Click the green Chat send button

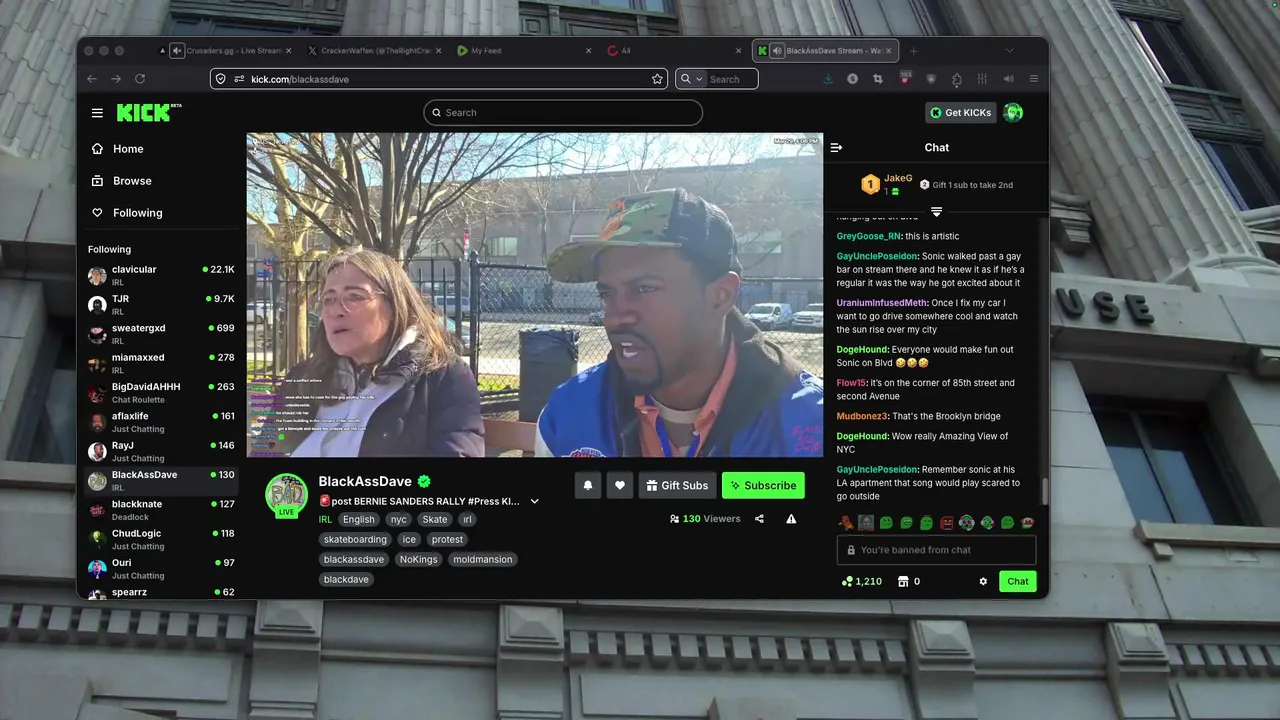coord(1018,581)
